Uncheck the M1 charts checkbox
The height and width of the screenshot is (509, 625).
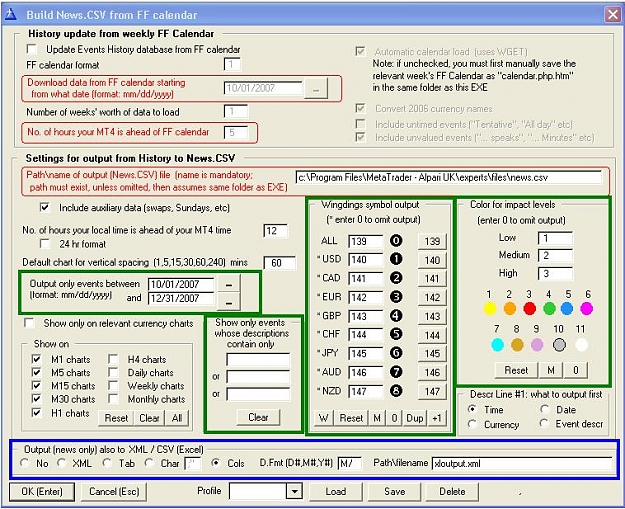click(36, 359)
